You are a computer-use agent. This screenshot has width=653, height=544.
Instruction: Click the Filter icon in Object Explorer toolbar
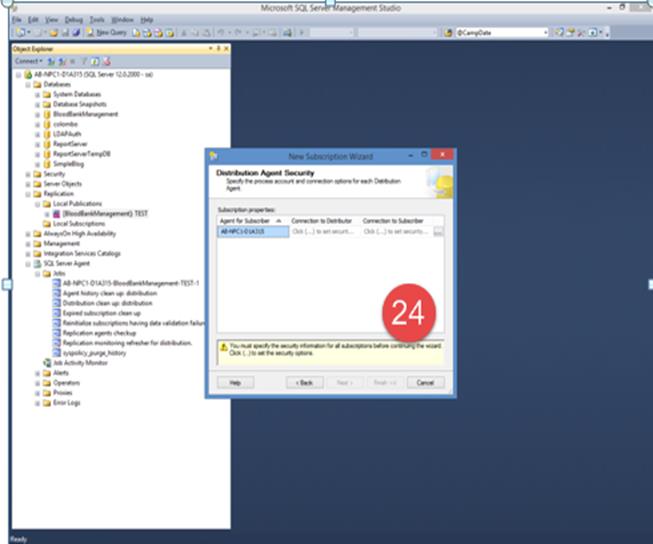pos(84,61)
